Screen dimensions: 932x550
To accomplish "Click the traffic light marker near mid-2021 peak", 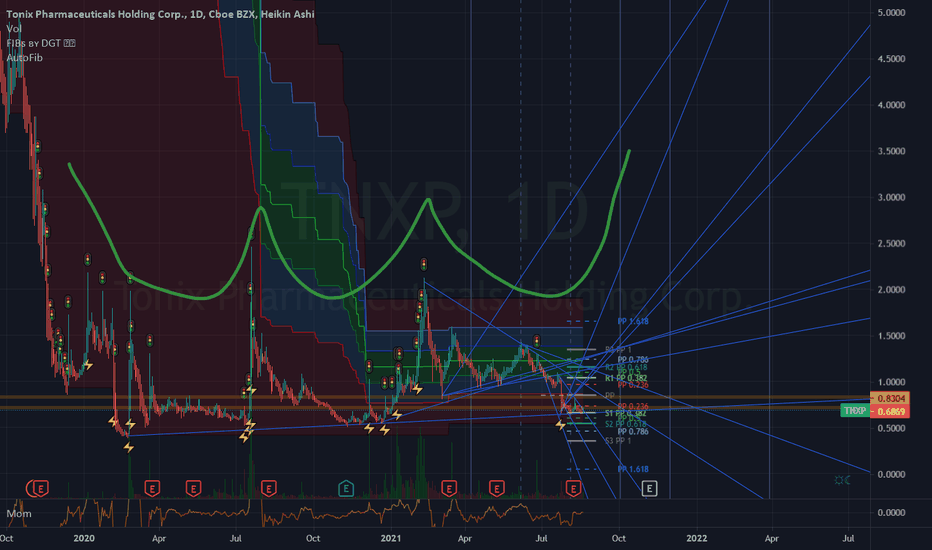I will click(537, 341).
